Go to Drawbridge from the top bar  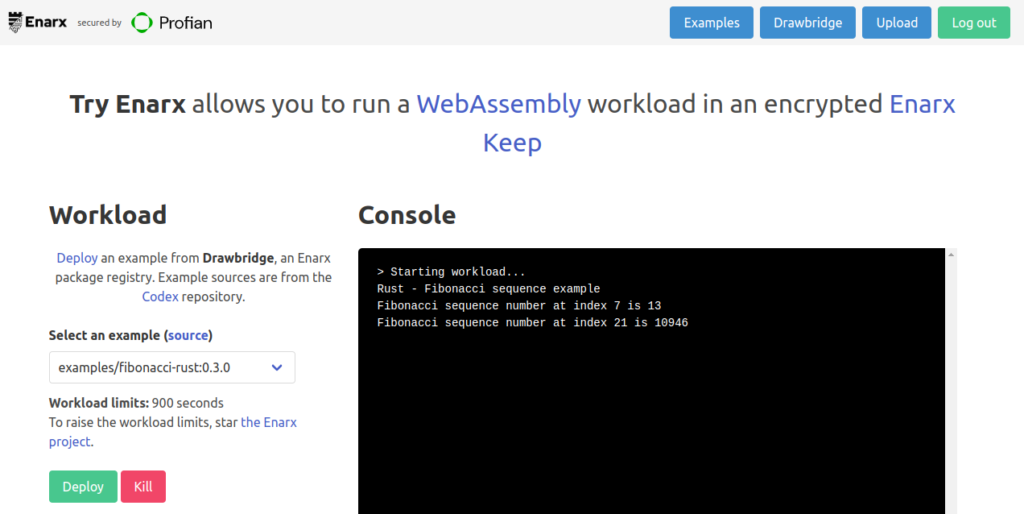tap(807, 23)
